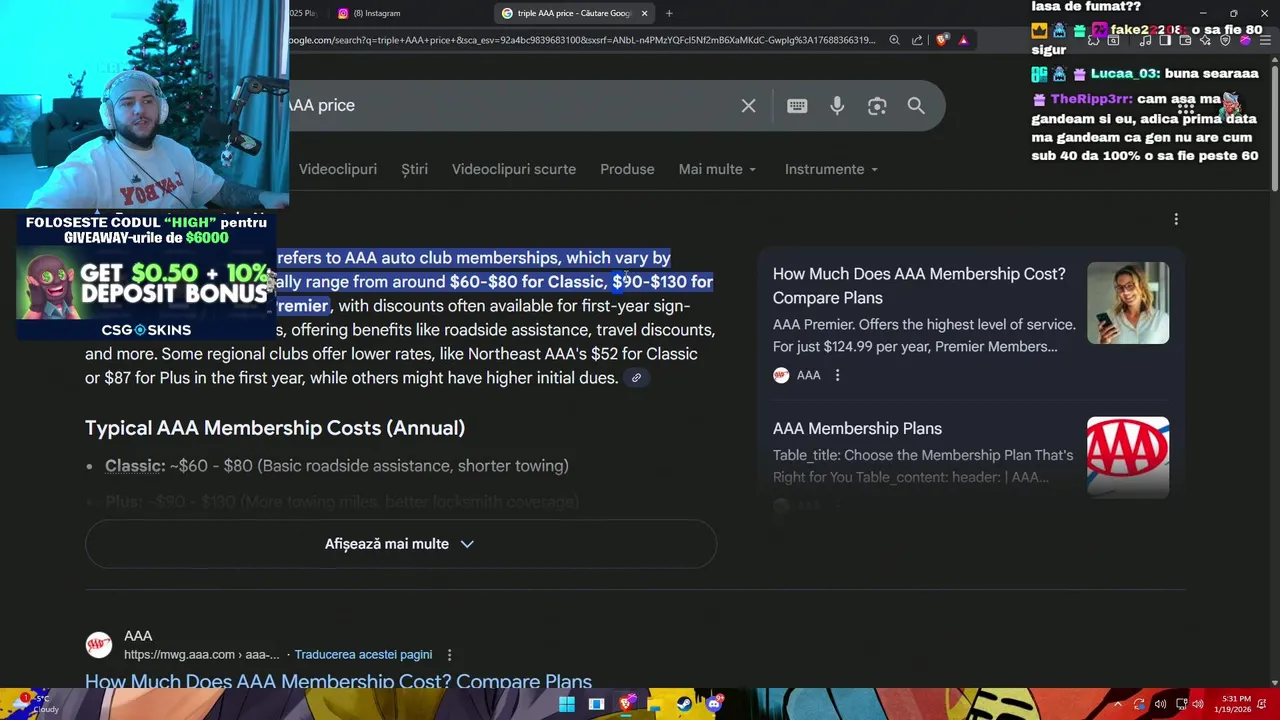Clear the search box with the X icon
The height and width of the screenshot is (720, 1280).
point(748,105)
